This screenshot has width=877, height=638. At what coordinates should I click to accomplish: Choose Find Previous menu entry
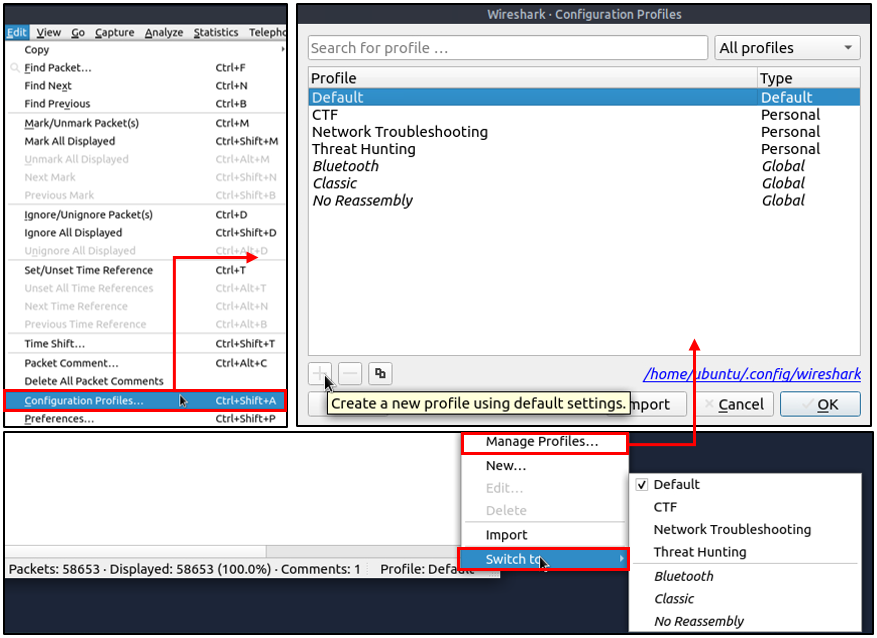coord(145,103)
